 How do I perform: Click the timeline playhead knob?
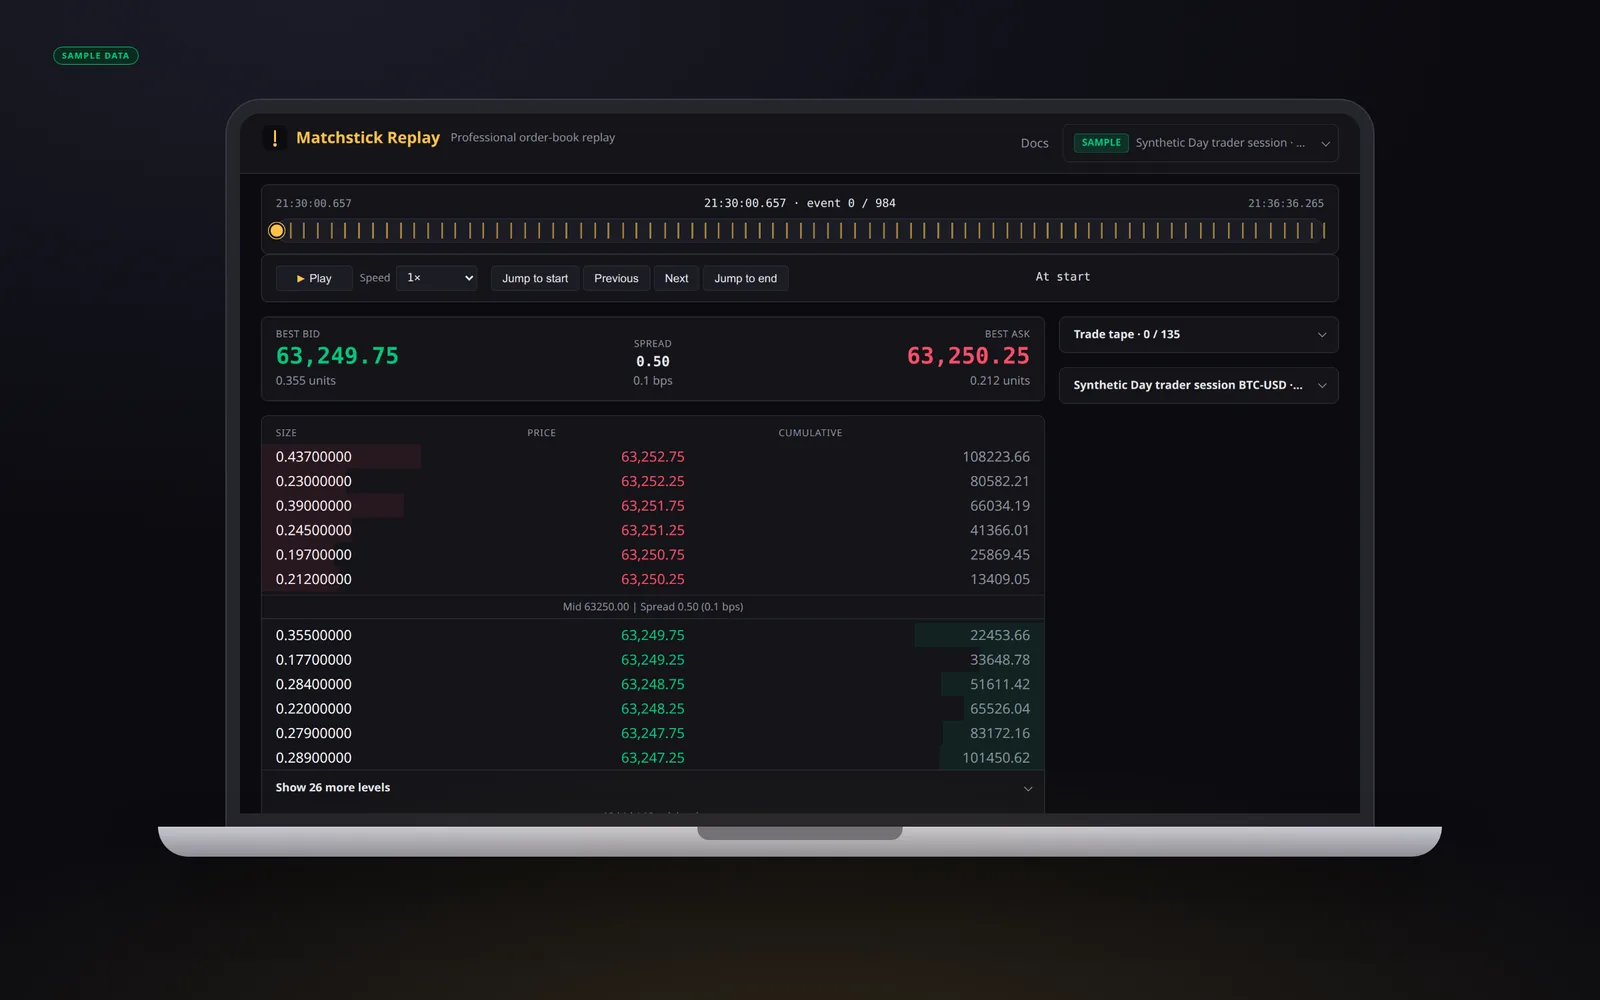[277, 231]
